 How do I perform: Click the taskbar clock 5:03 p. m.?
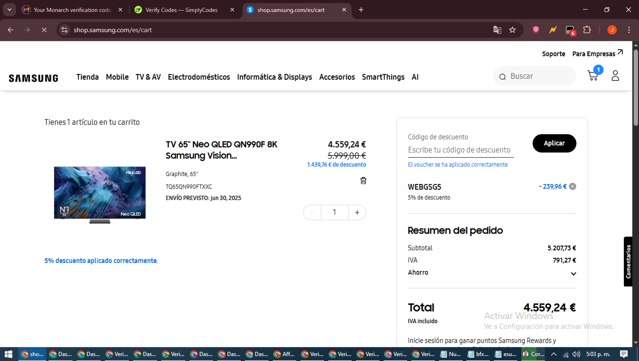598,354
